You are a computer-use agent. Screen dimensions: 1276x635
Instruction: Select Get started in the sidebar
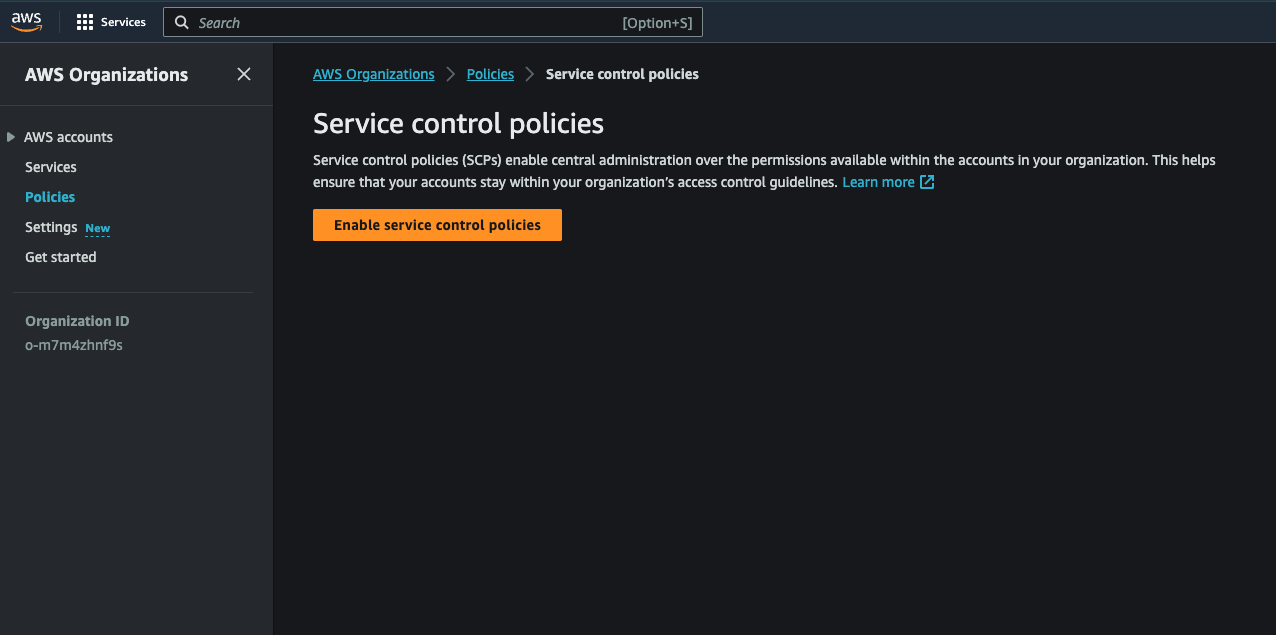pos(61,257)
